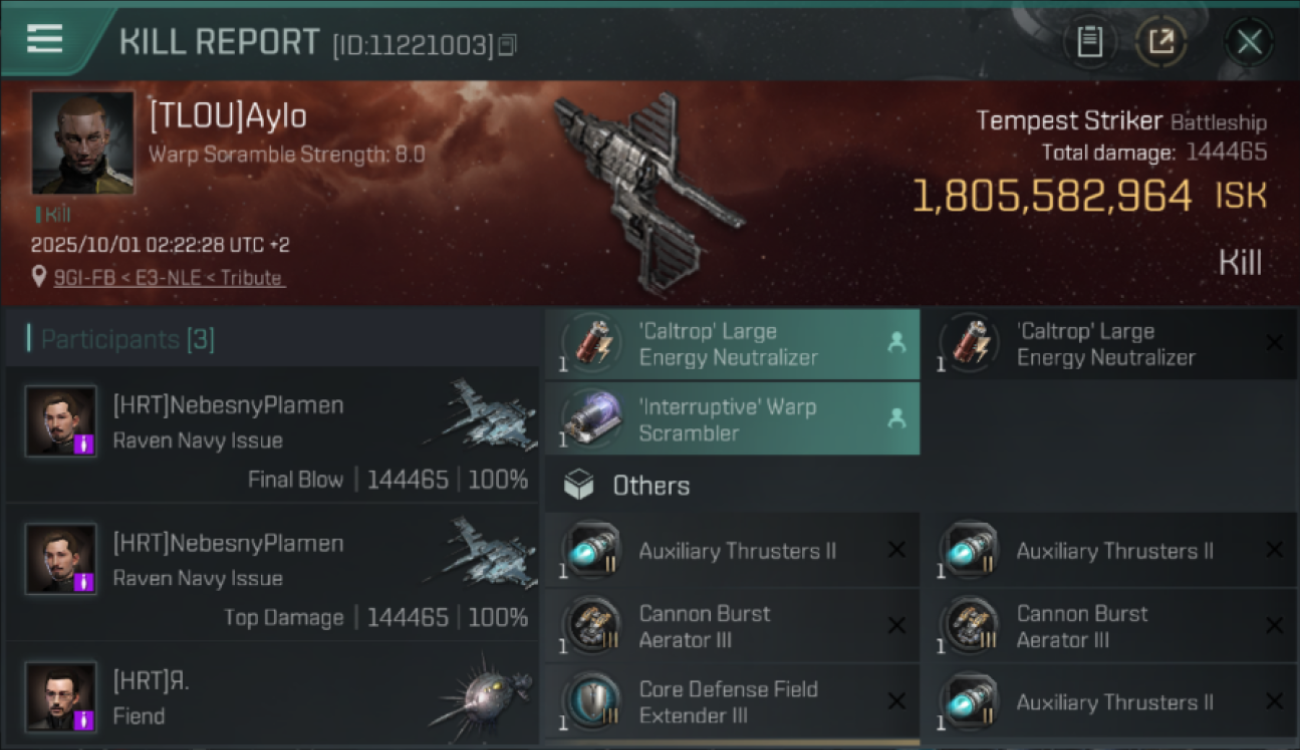Open NebesnyPlamen Final Blow portrait

point(61,421)
